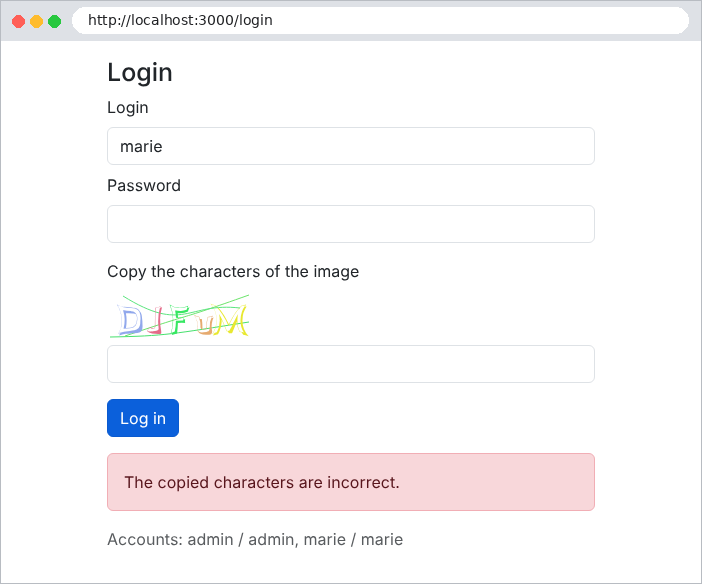Click the green letter F in captcha

tap(180, 319)
